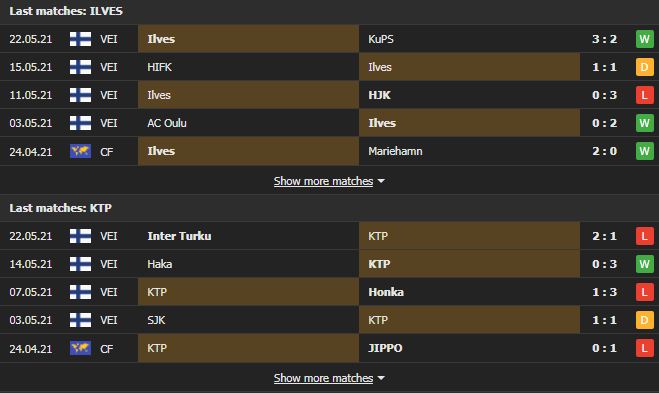Viewport: 659px width, 393px height.
Task: Click the red L badge for KTP vs JIPPO
Action: pos(644,348)
